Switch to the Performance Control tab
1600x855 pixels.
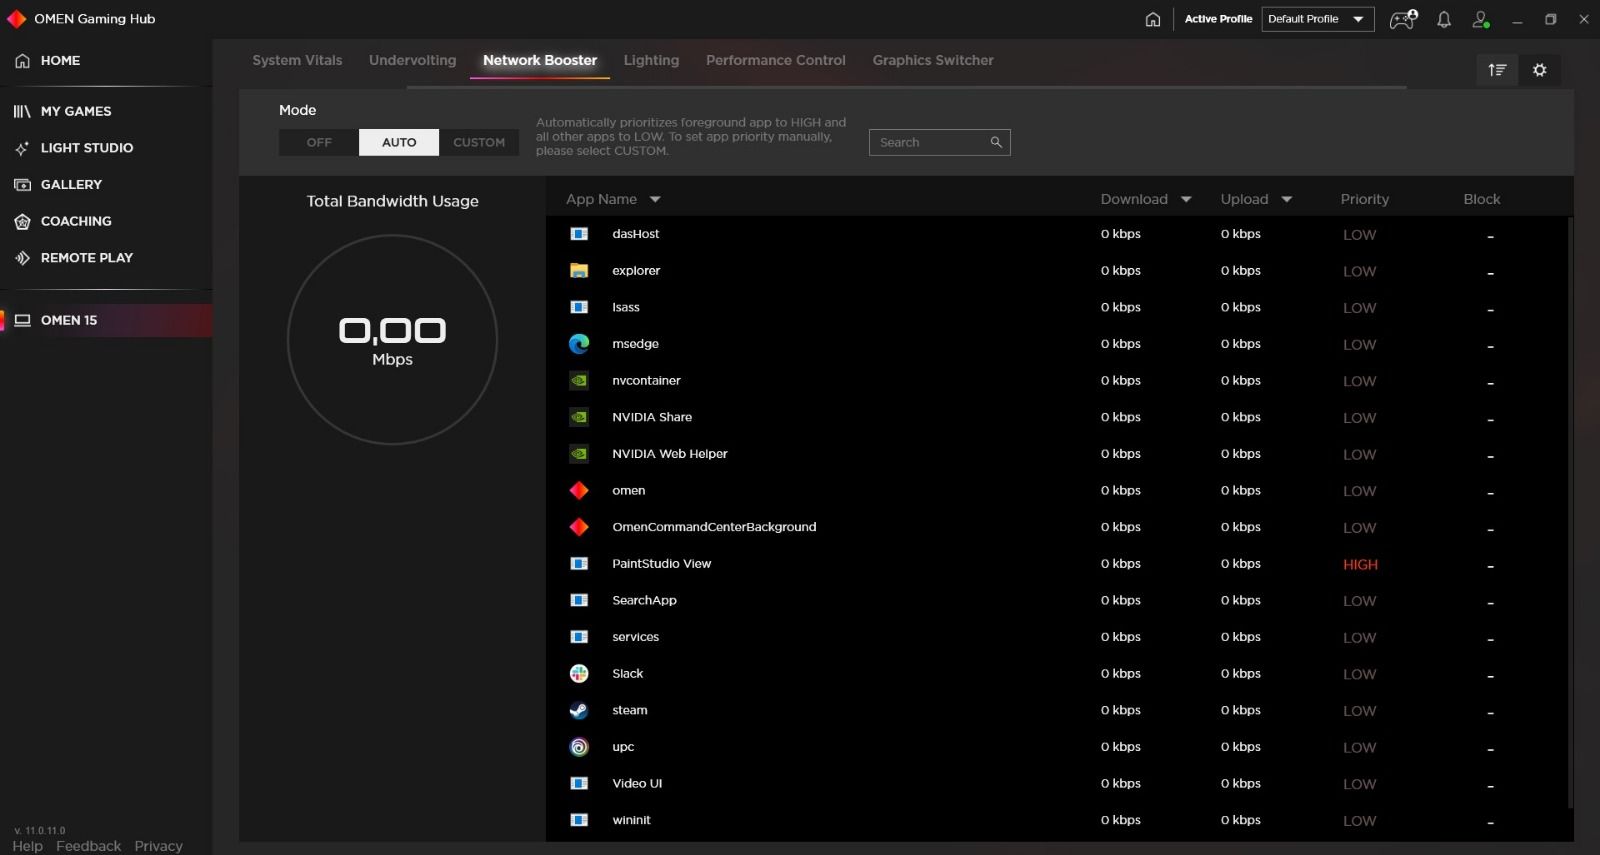(x=776, y=60)
